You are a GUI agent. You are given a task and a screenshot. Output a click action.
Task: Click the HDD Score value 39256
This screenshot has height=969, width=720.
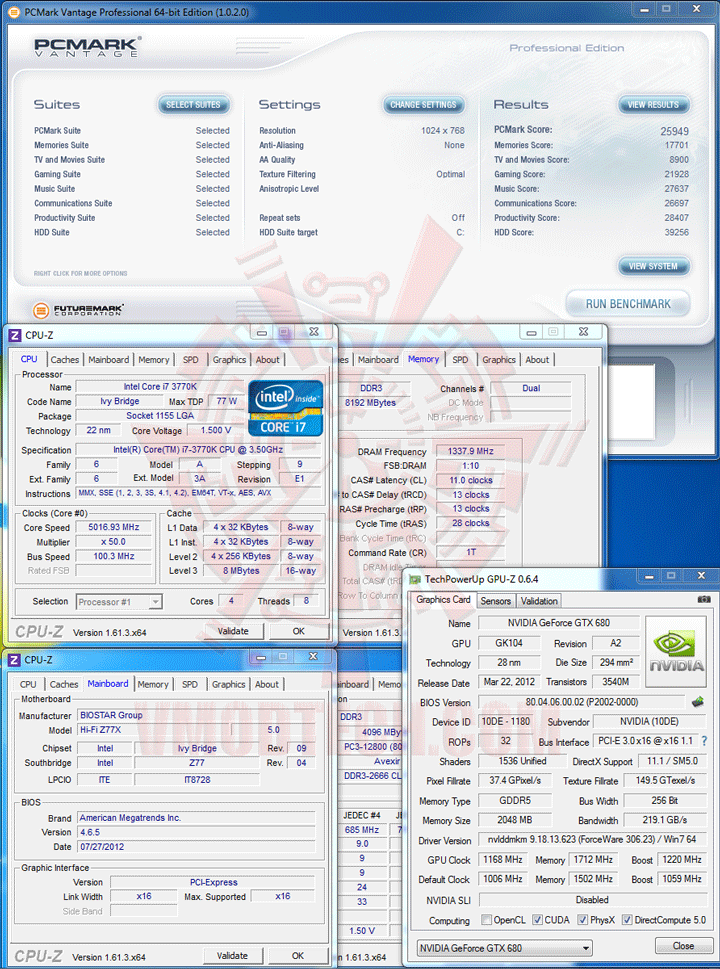(x=676, y=232)
